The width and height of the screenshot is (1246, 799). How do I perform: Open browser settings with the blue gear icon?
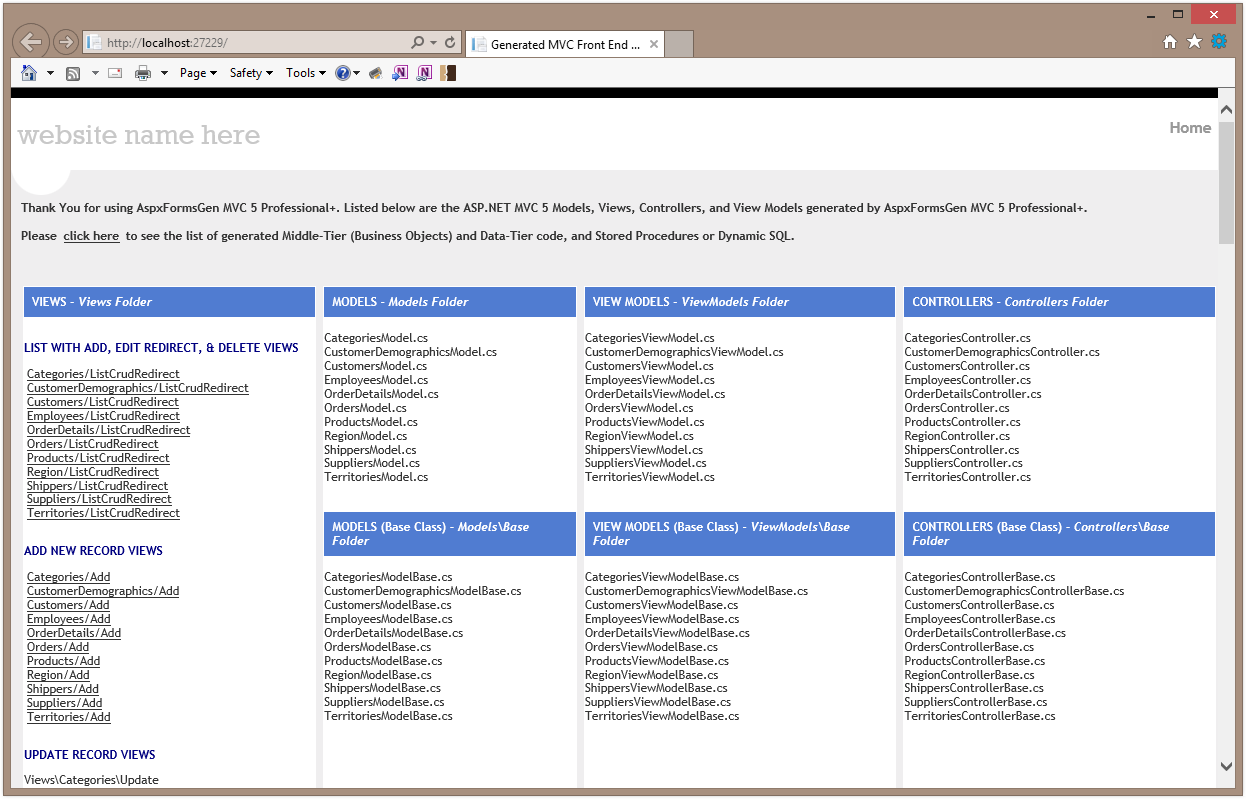point(1219,42)
